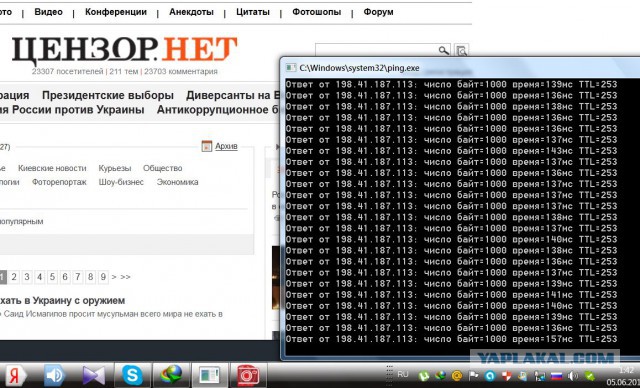This screenshot has width=640, height=388.
Task: Click the site search input field
Action: (x=376, y=50)
